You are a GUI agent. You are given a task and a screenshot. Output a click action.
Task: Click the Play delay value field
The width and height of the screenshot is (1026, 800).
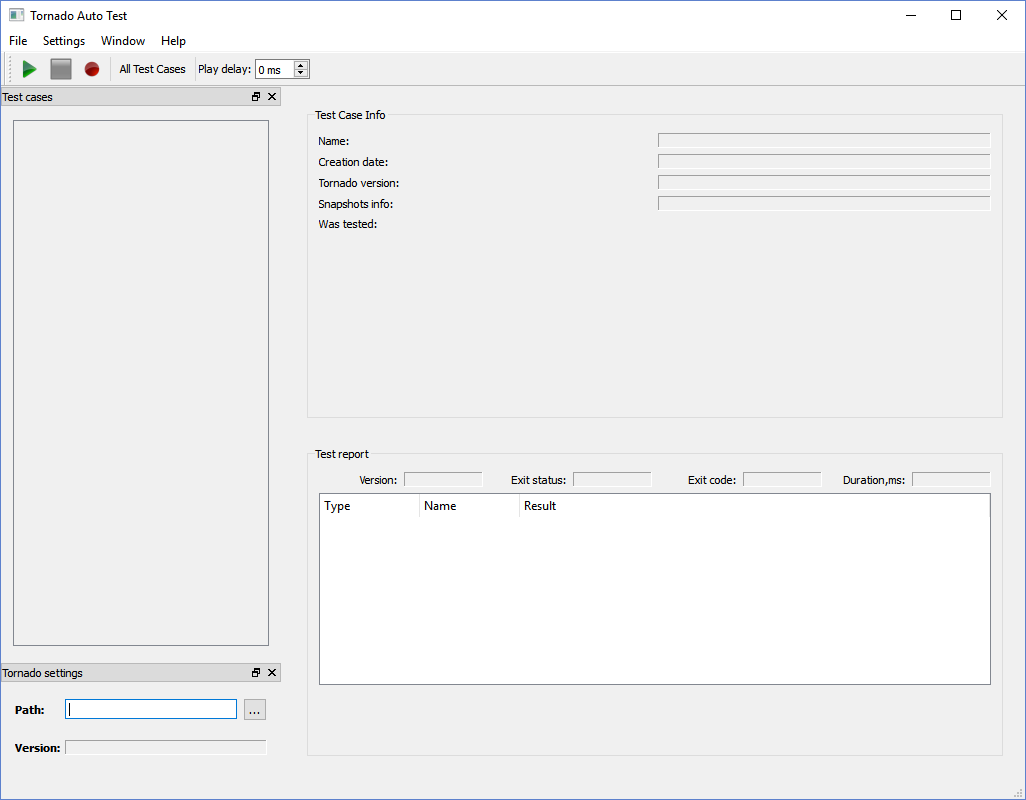click(x=274, y=69)
